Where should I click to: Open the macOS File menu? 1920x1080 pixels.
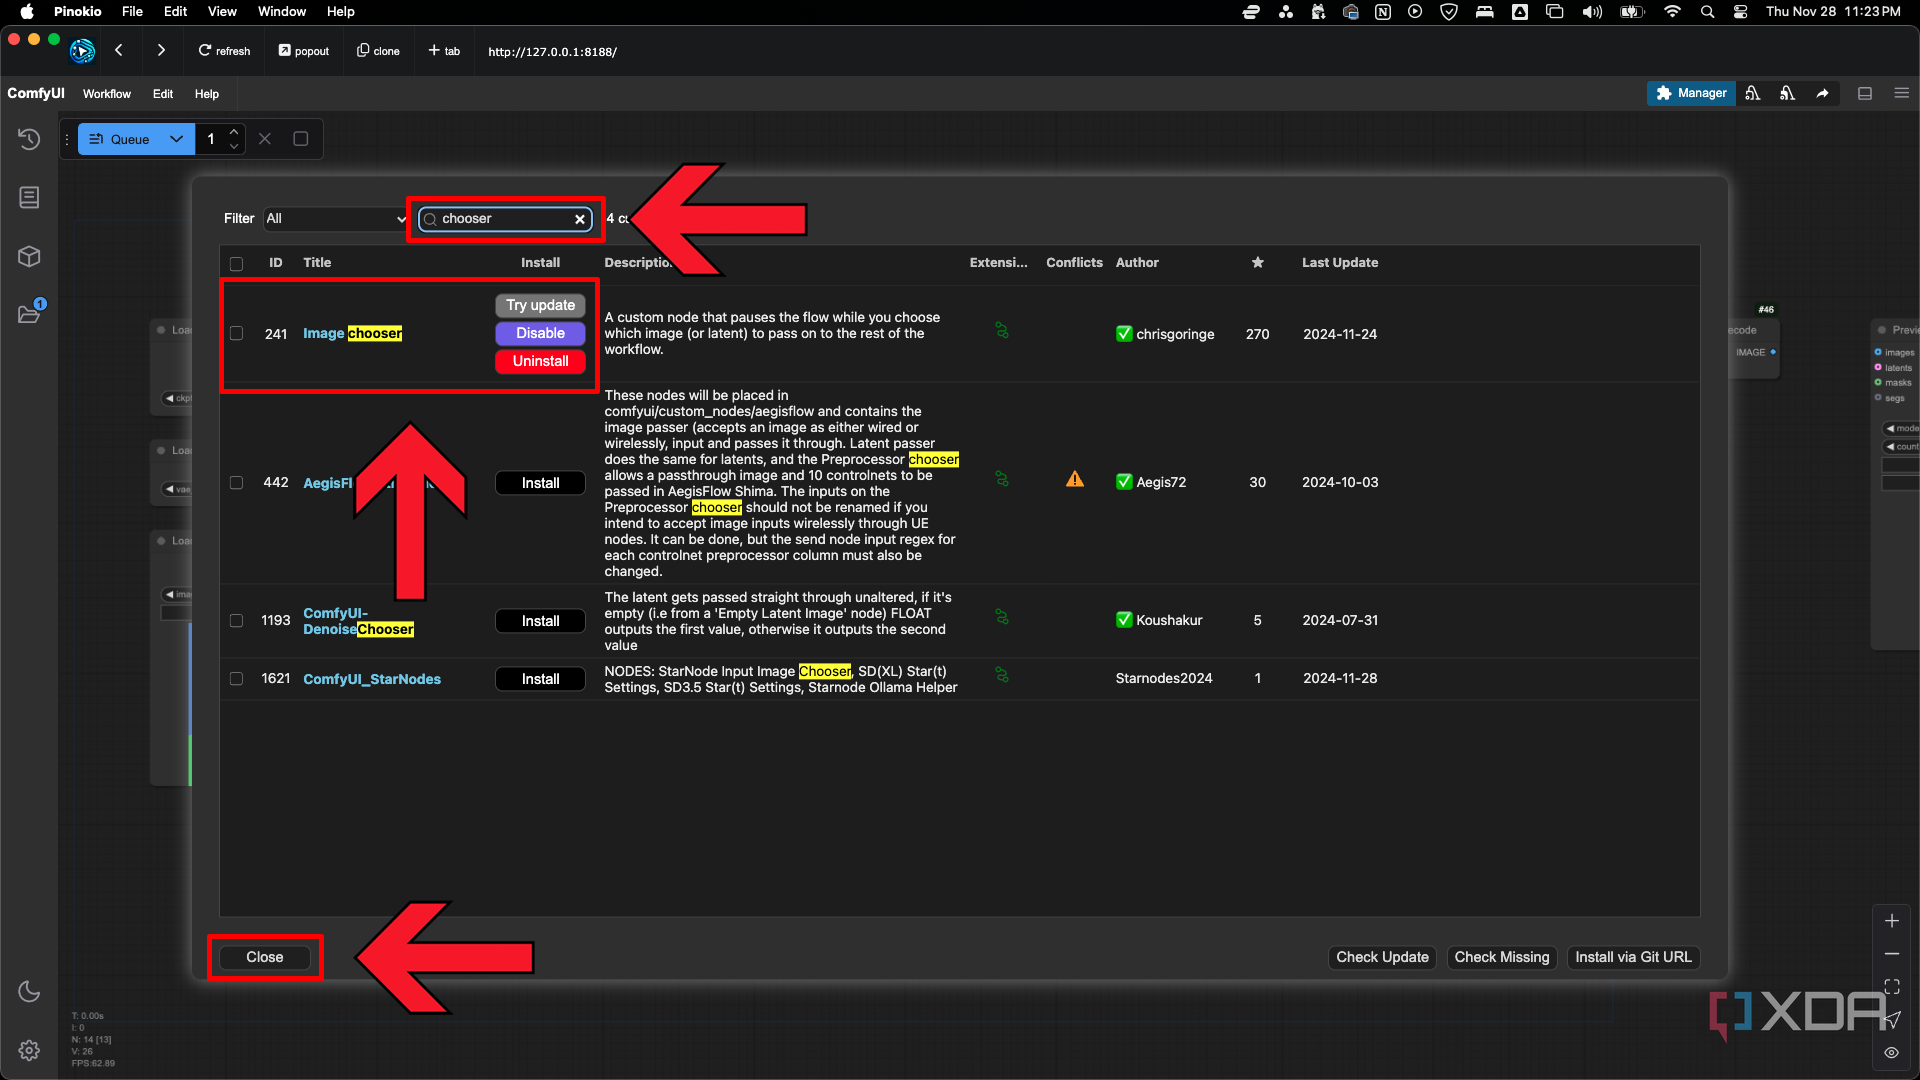(x=132, y=12)
